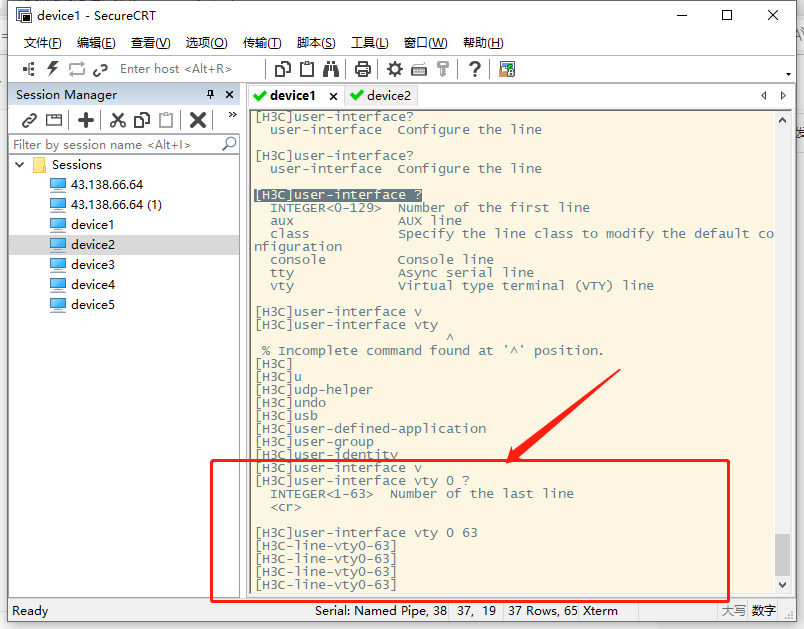This screenshot has width=804, height=629.
Task: Click the Reconnect icon in the toolbar
Action: click(x=76, y=69)
